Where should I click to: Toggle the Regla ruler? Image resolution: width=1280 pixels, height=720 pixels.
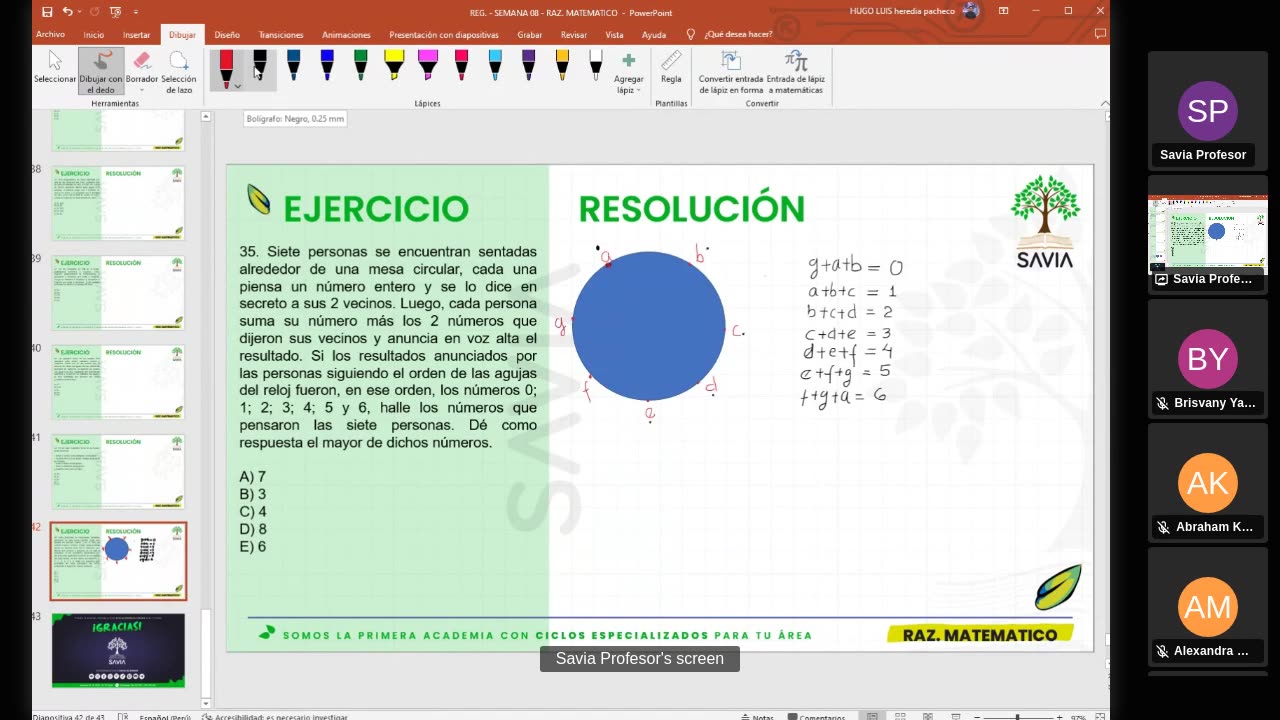click(671, 67)
